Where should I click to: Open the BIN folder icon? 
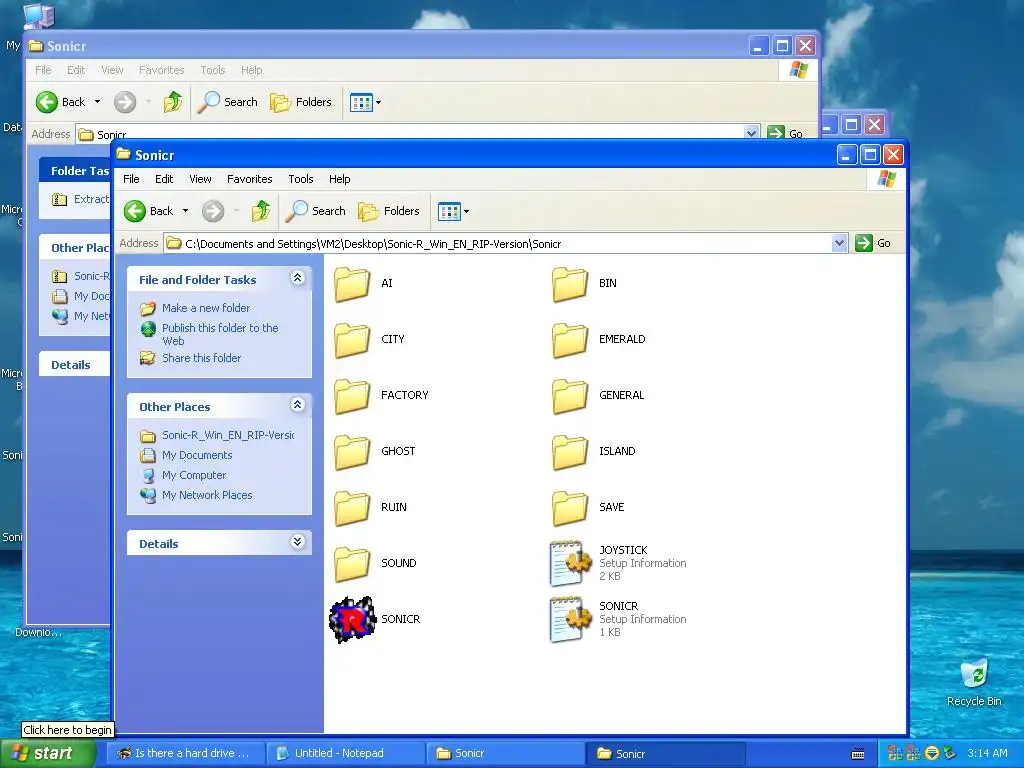570,283
